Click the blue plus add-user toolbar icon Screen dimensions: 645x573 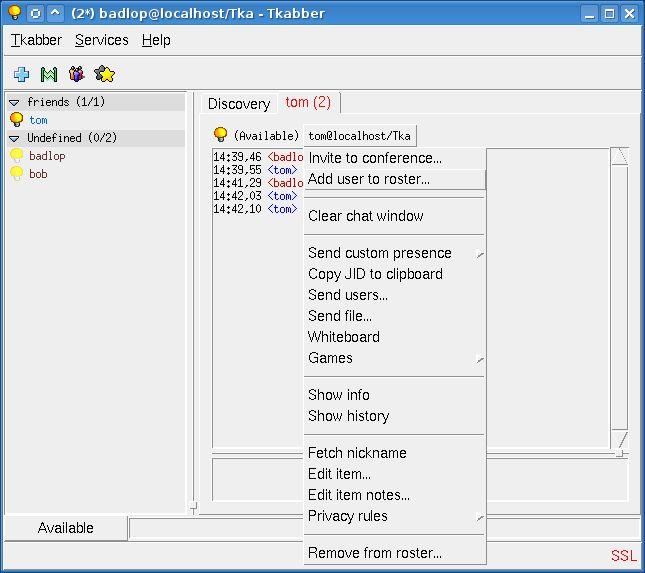pyautogui.click(x=21, y=74)
